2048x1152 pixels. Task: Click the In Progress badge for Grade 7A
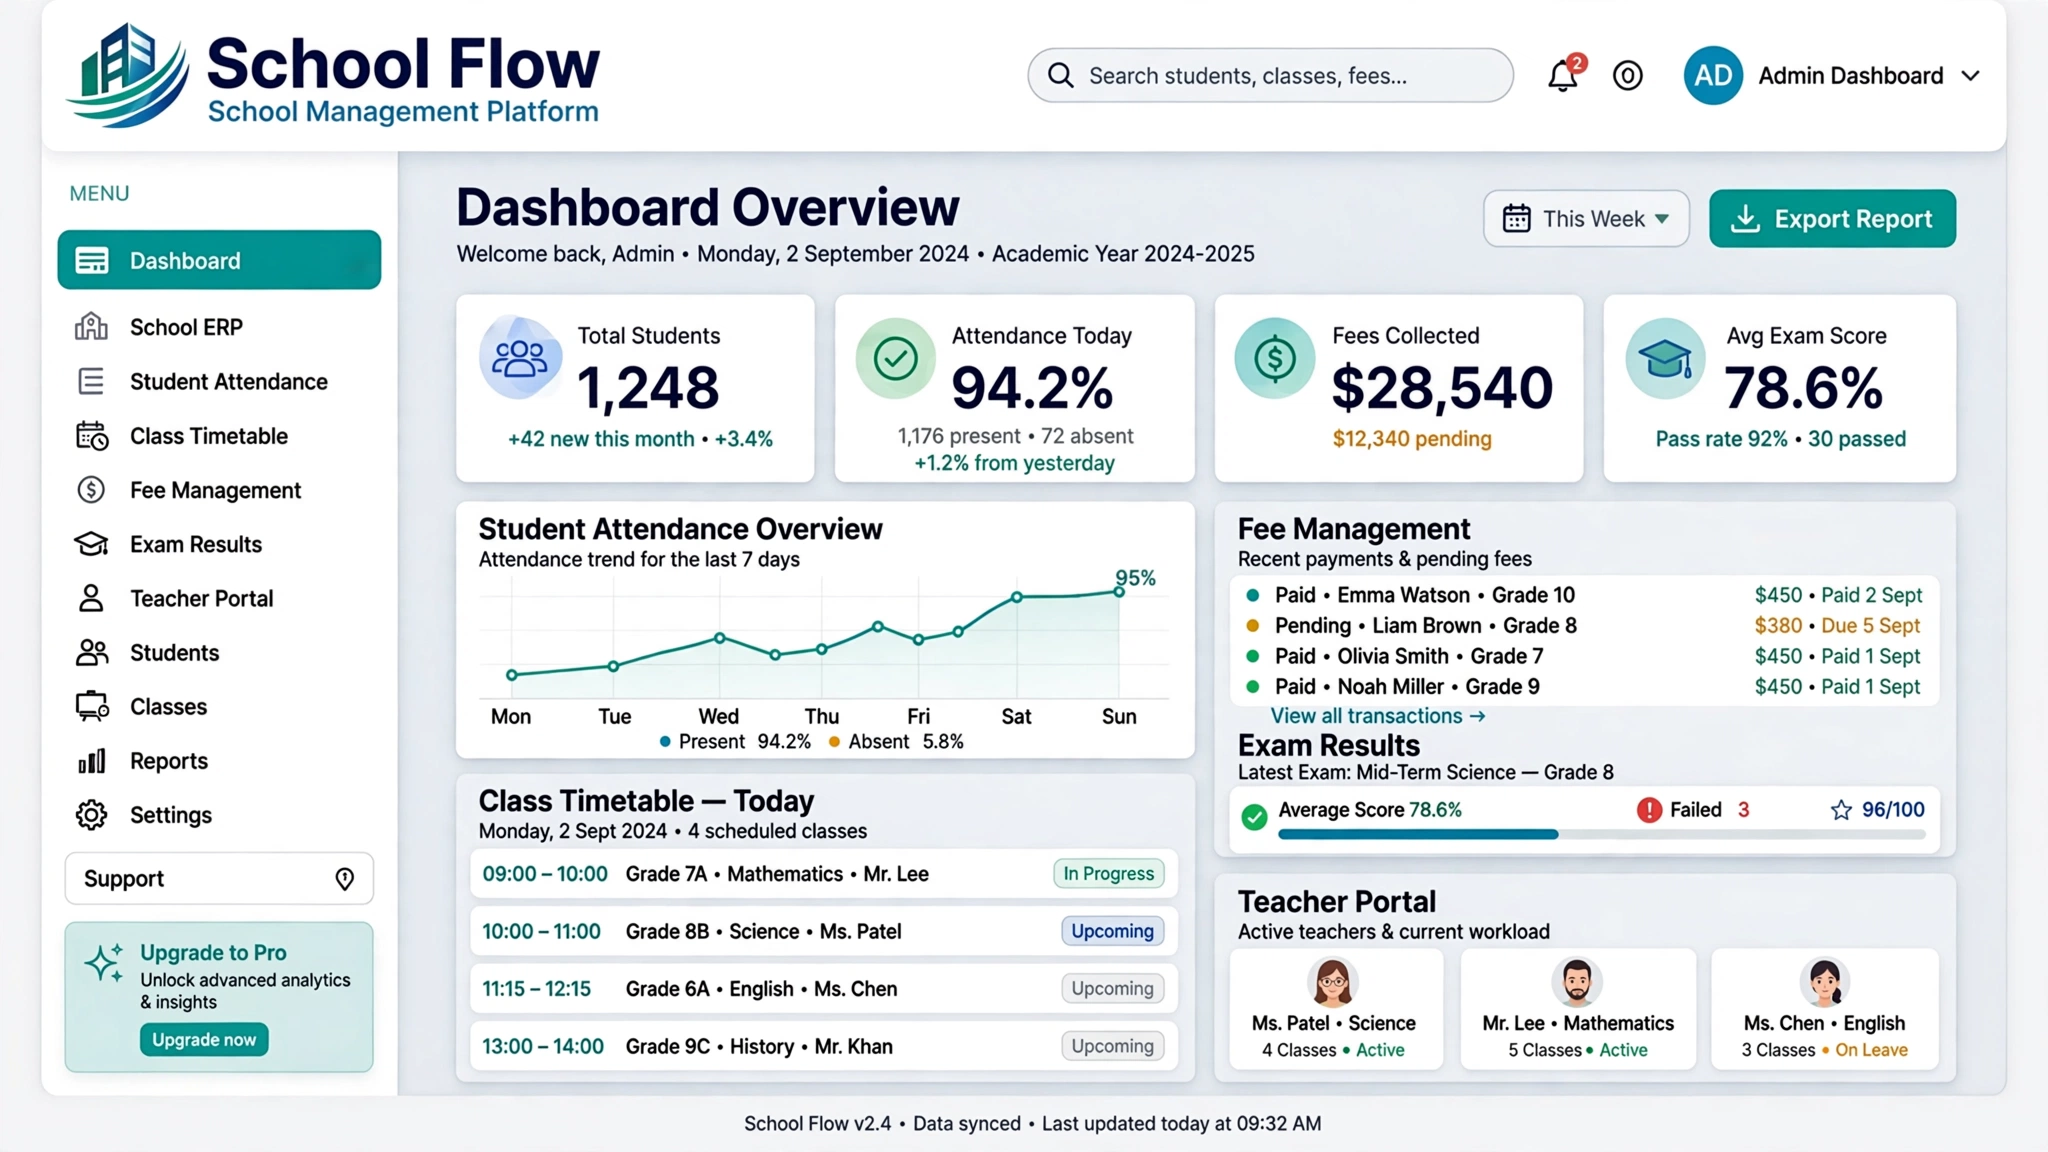1108,873
